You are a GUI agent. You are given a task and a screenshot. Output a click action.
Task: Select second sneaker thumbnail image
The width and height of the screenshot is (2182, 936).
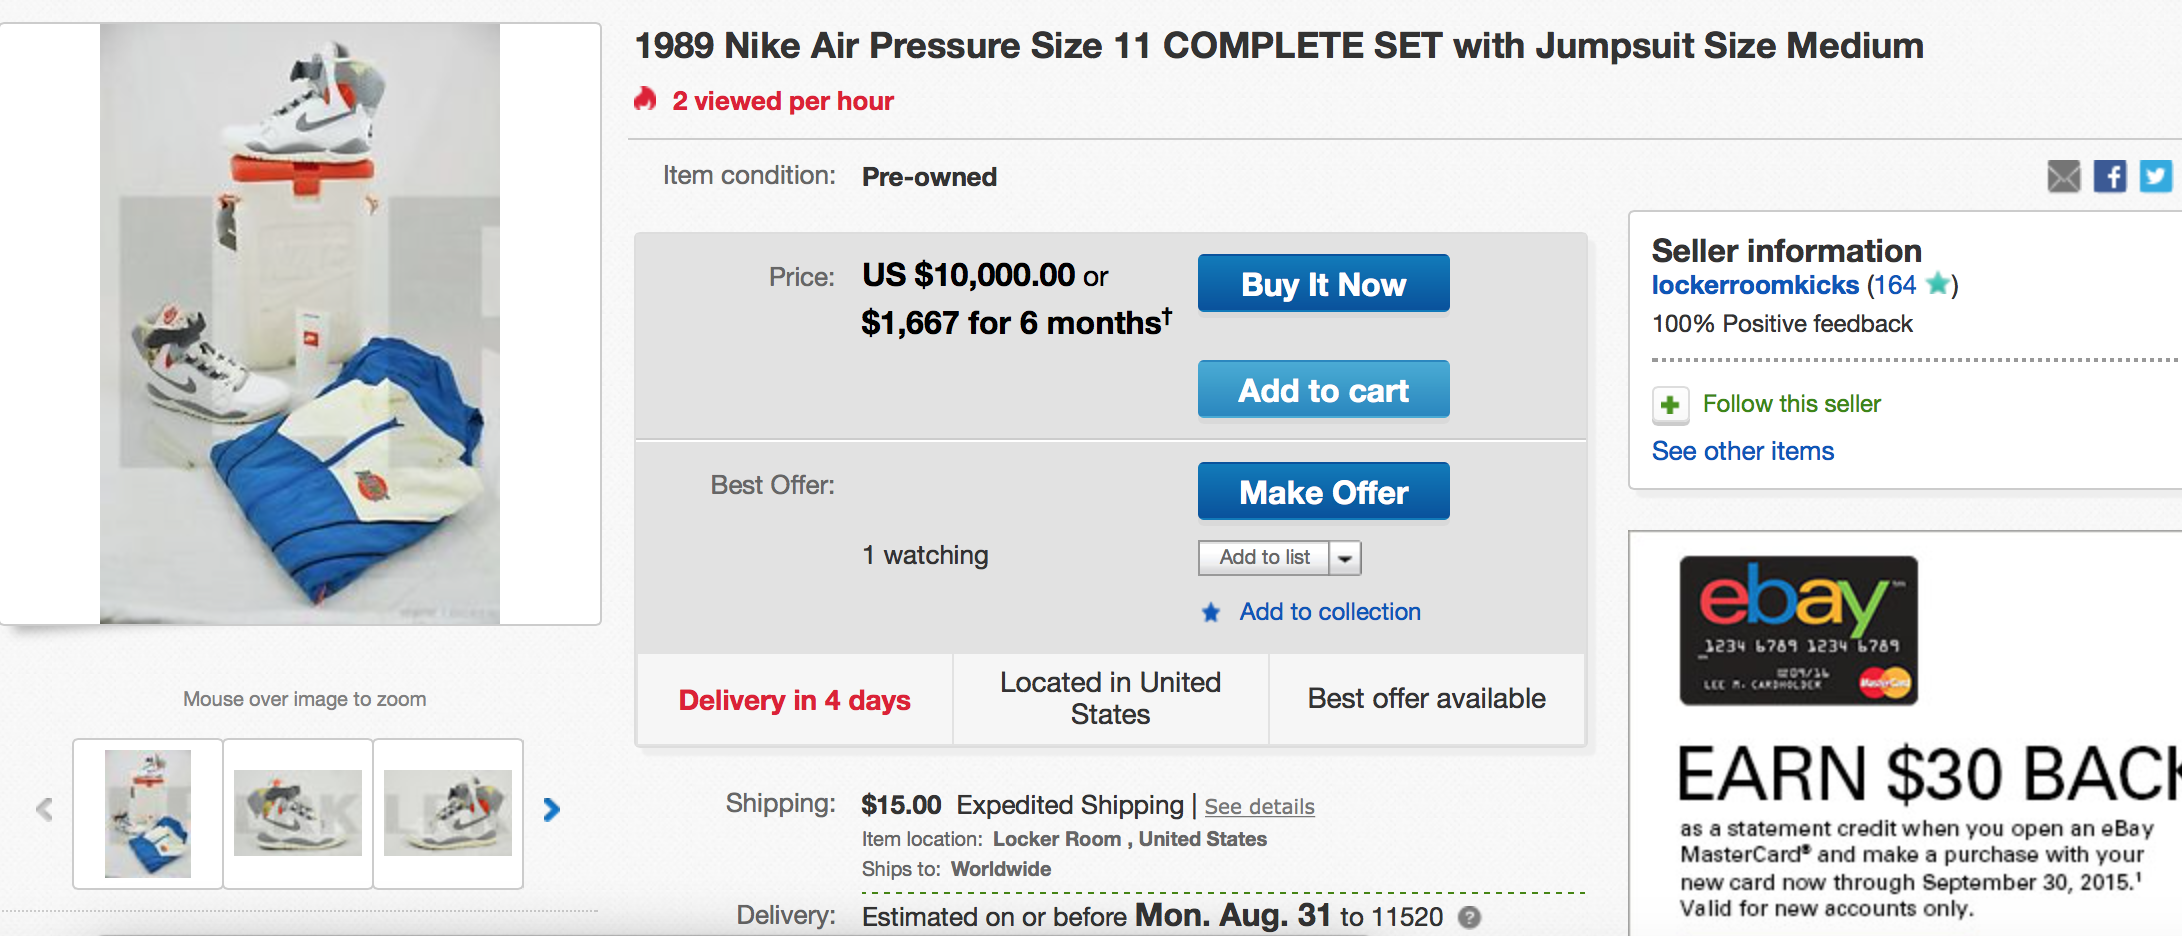[x=298, y=813]
